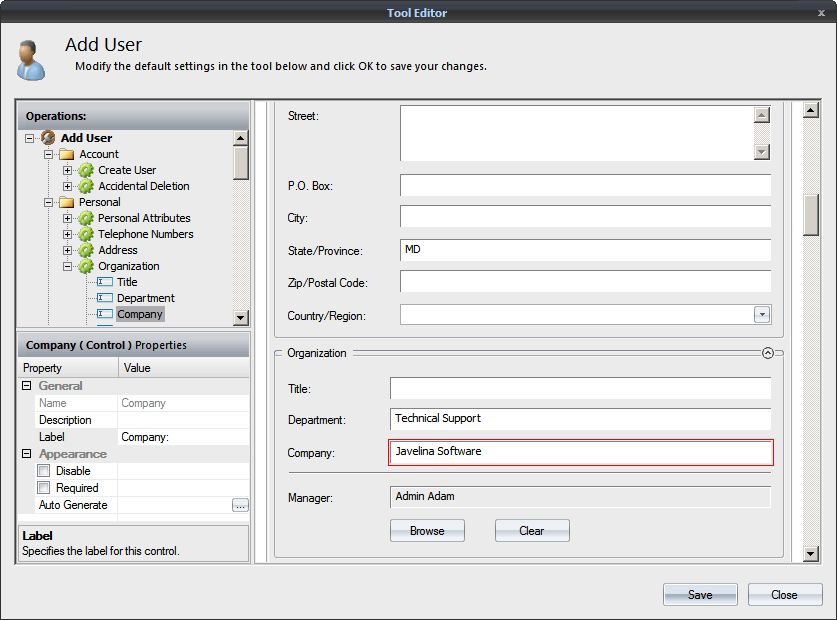Screen dimensions: 837x620
Task: Open the Country/Region dropdown
Action: (x=762, y=314)
